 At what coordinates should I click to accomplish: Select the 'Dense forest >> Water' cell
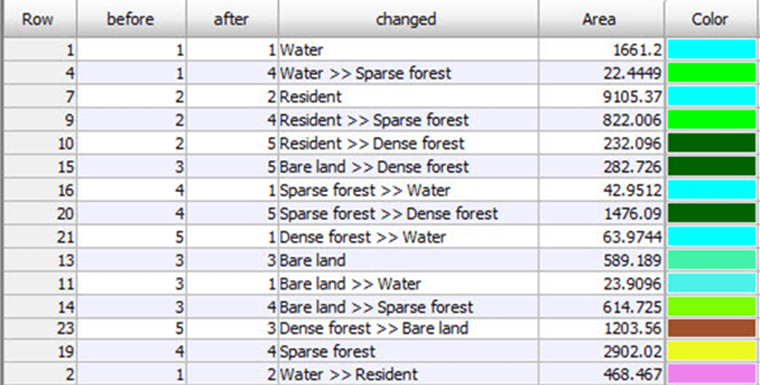click(408, 237)
